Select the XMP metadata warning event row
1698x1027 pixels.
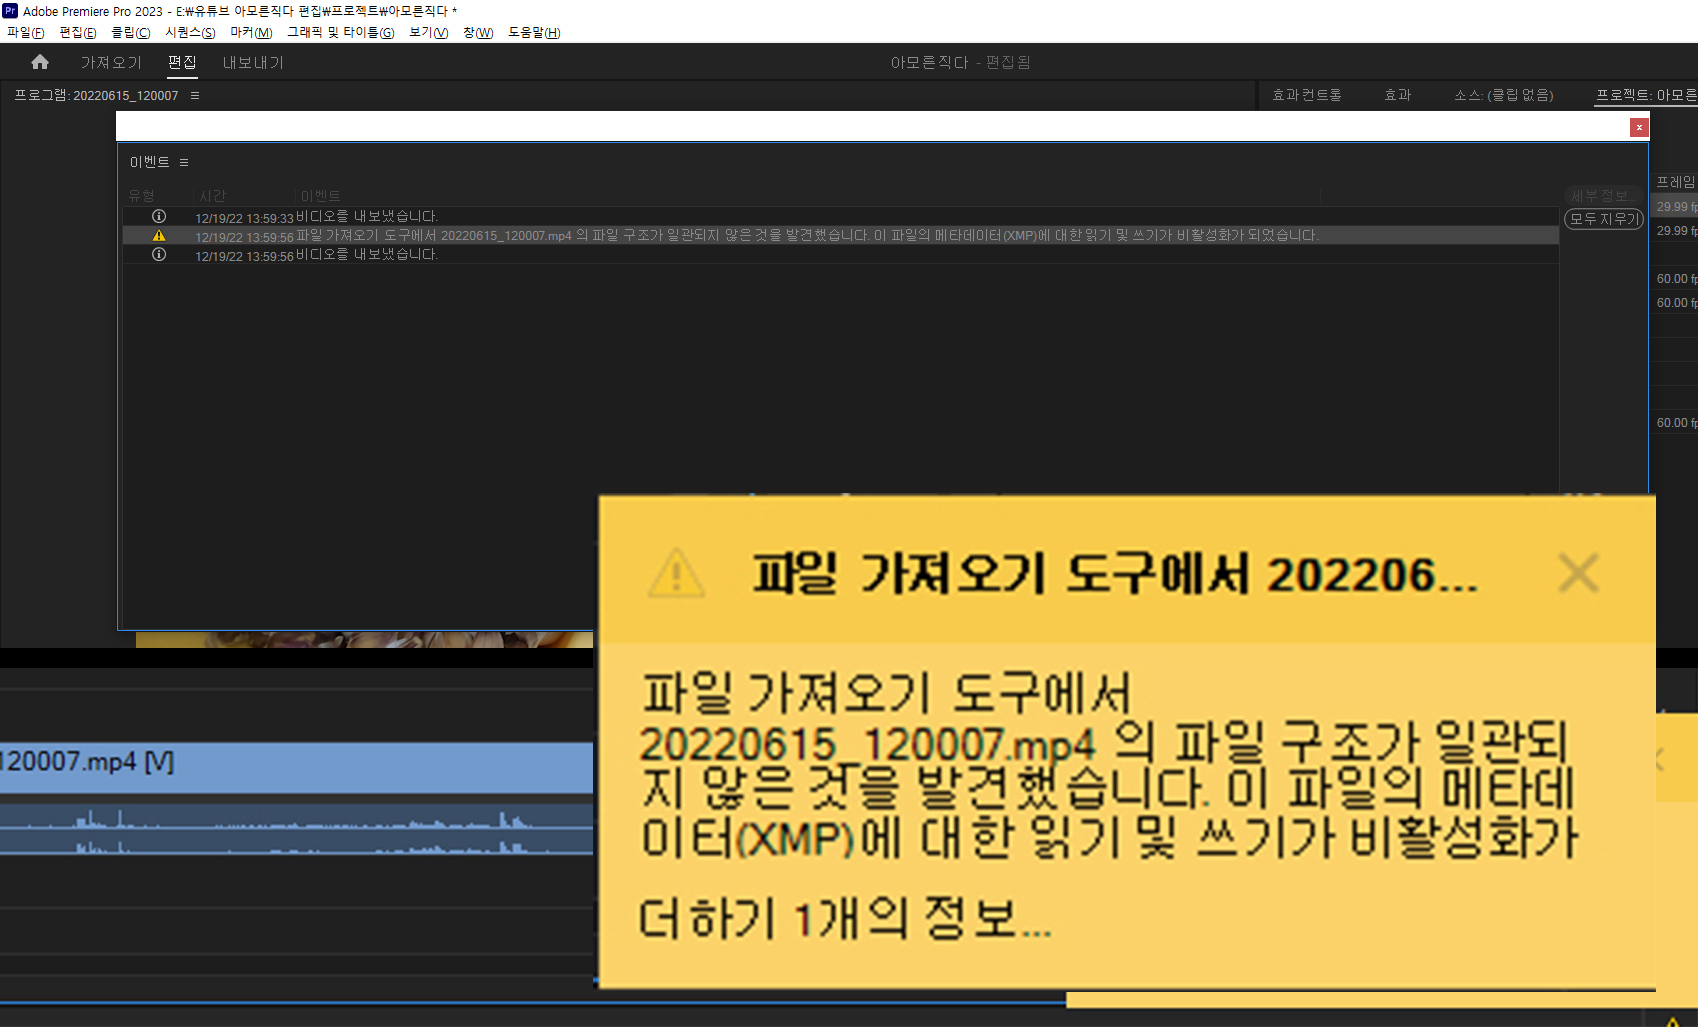click(x=840, y=236)
